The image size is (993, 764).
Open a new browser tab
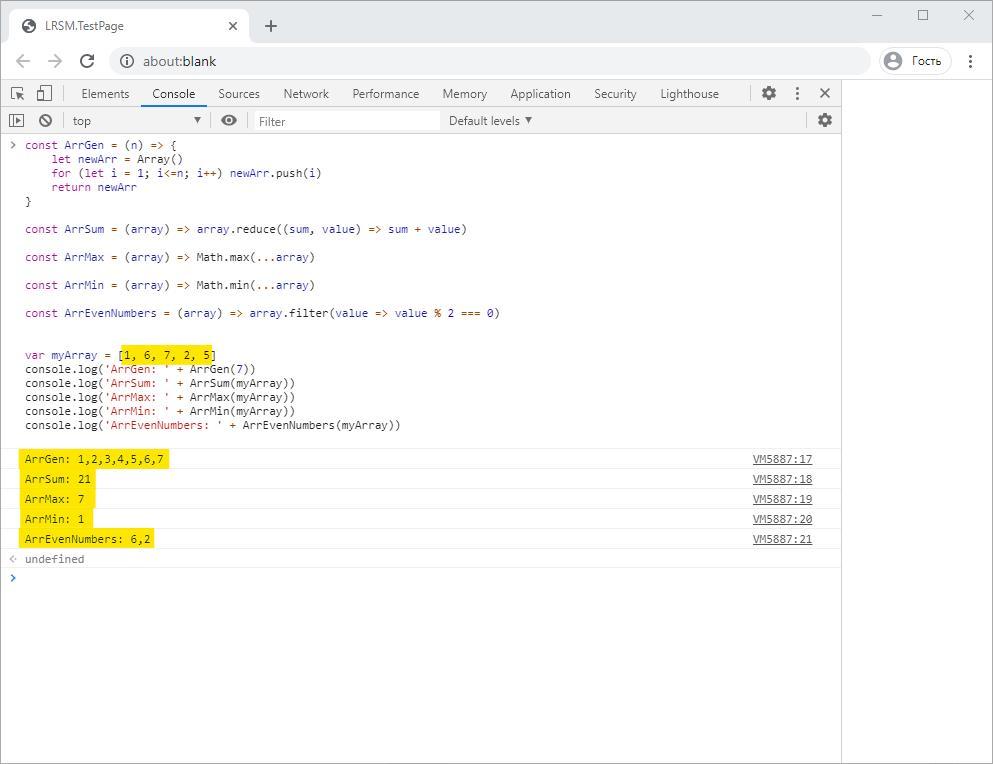(x=271, y=26)
